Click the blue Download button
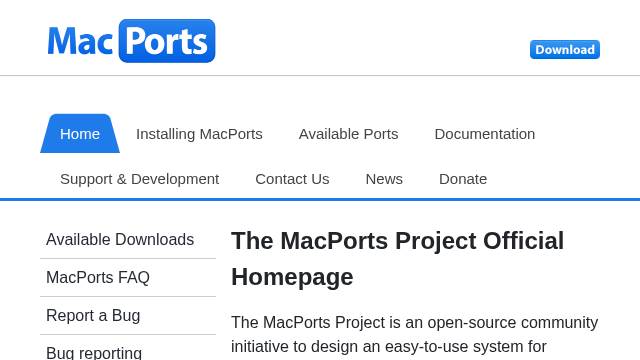The height and width of the screenshot is (360, 640). coord(565,49)
